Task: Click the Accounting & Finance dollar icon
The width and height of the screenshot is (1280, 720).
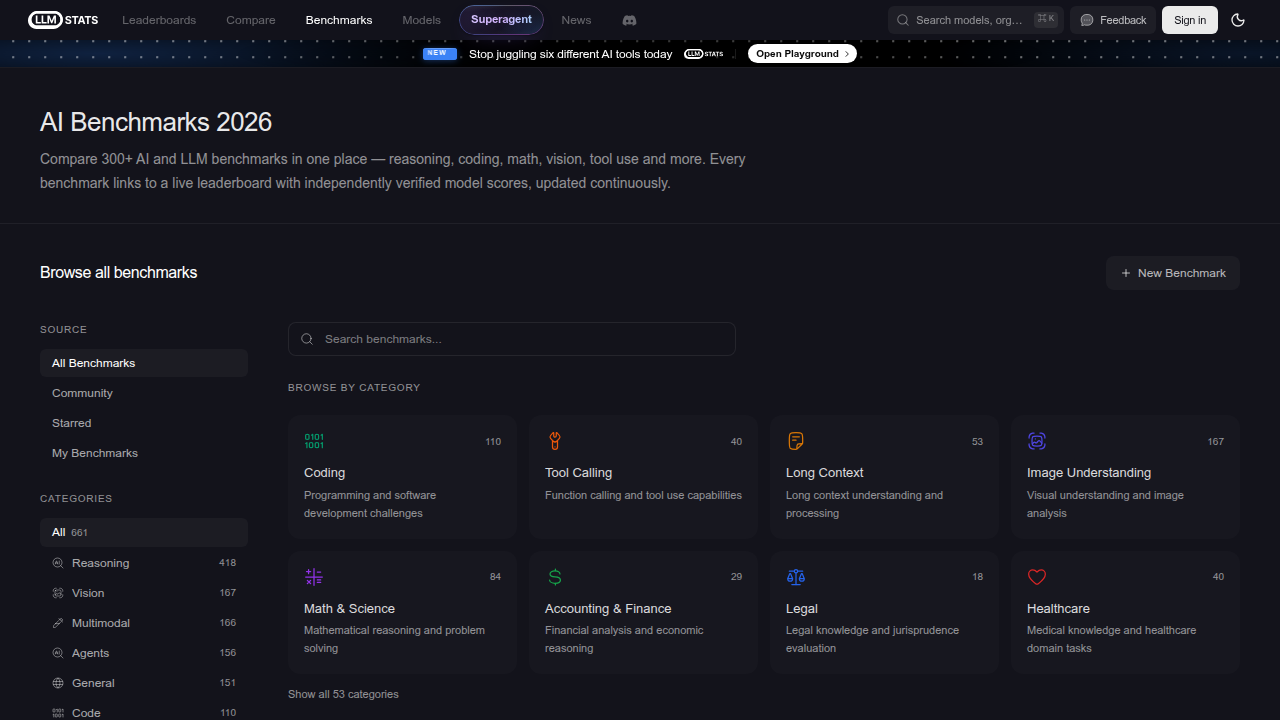Action: 555,577
